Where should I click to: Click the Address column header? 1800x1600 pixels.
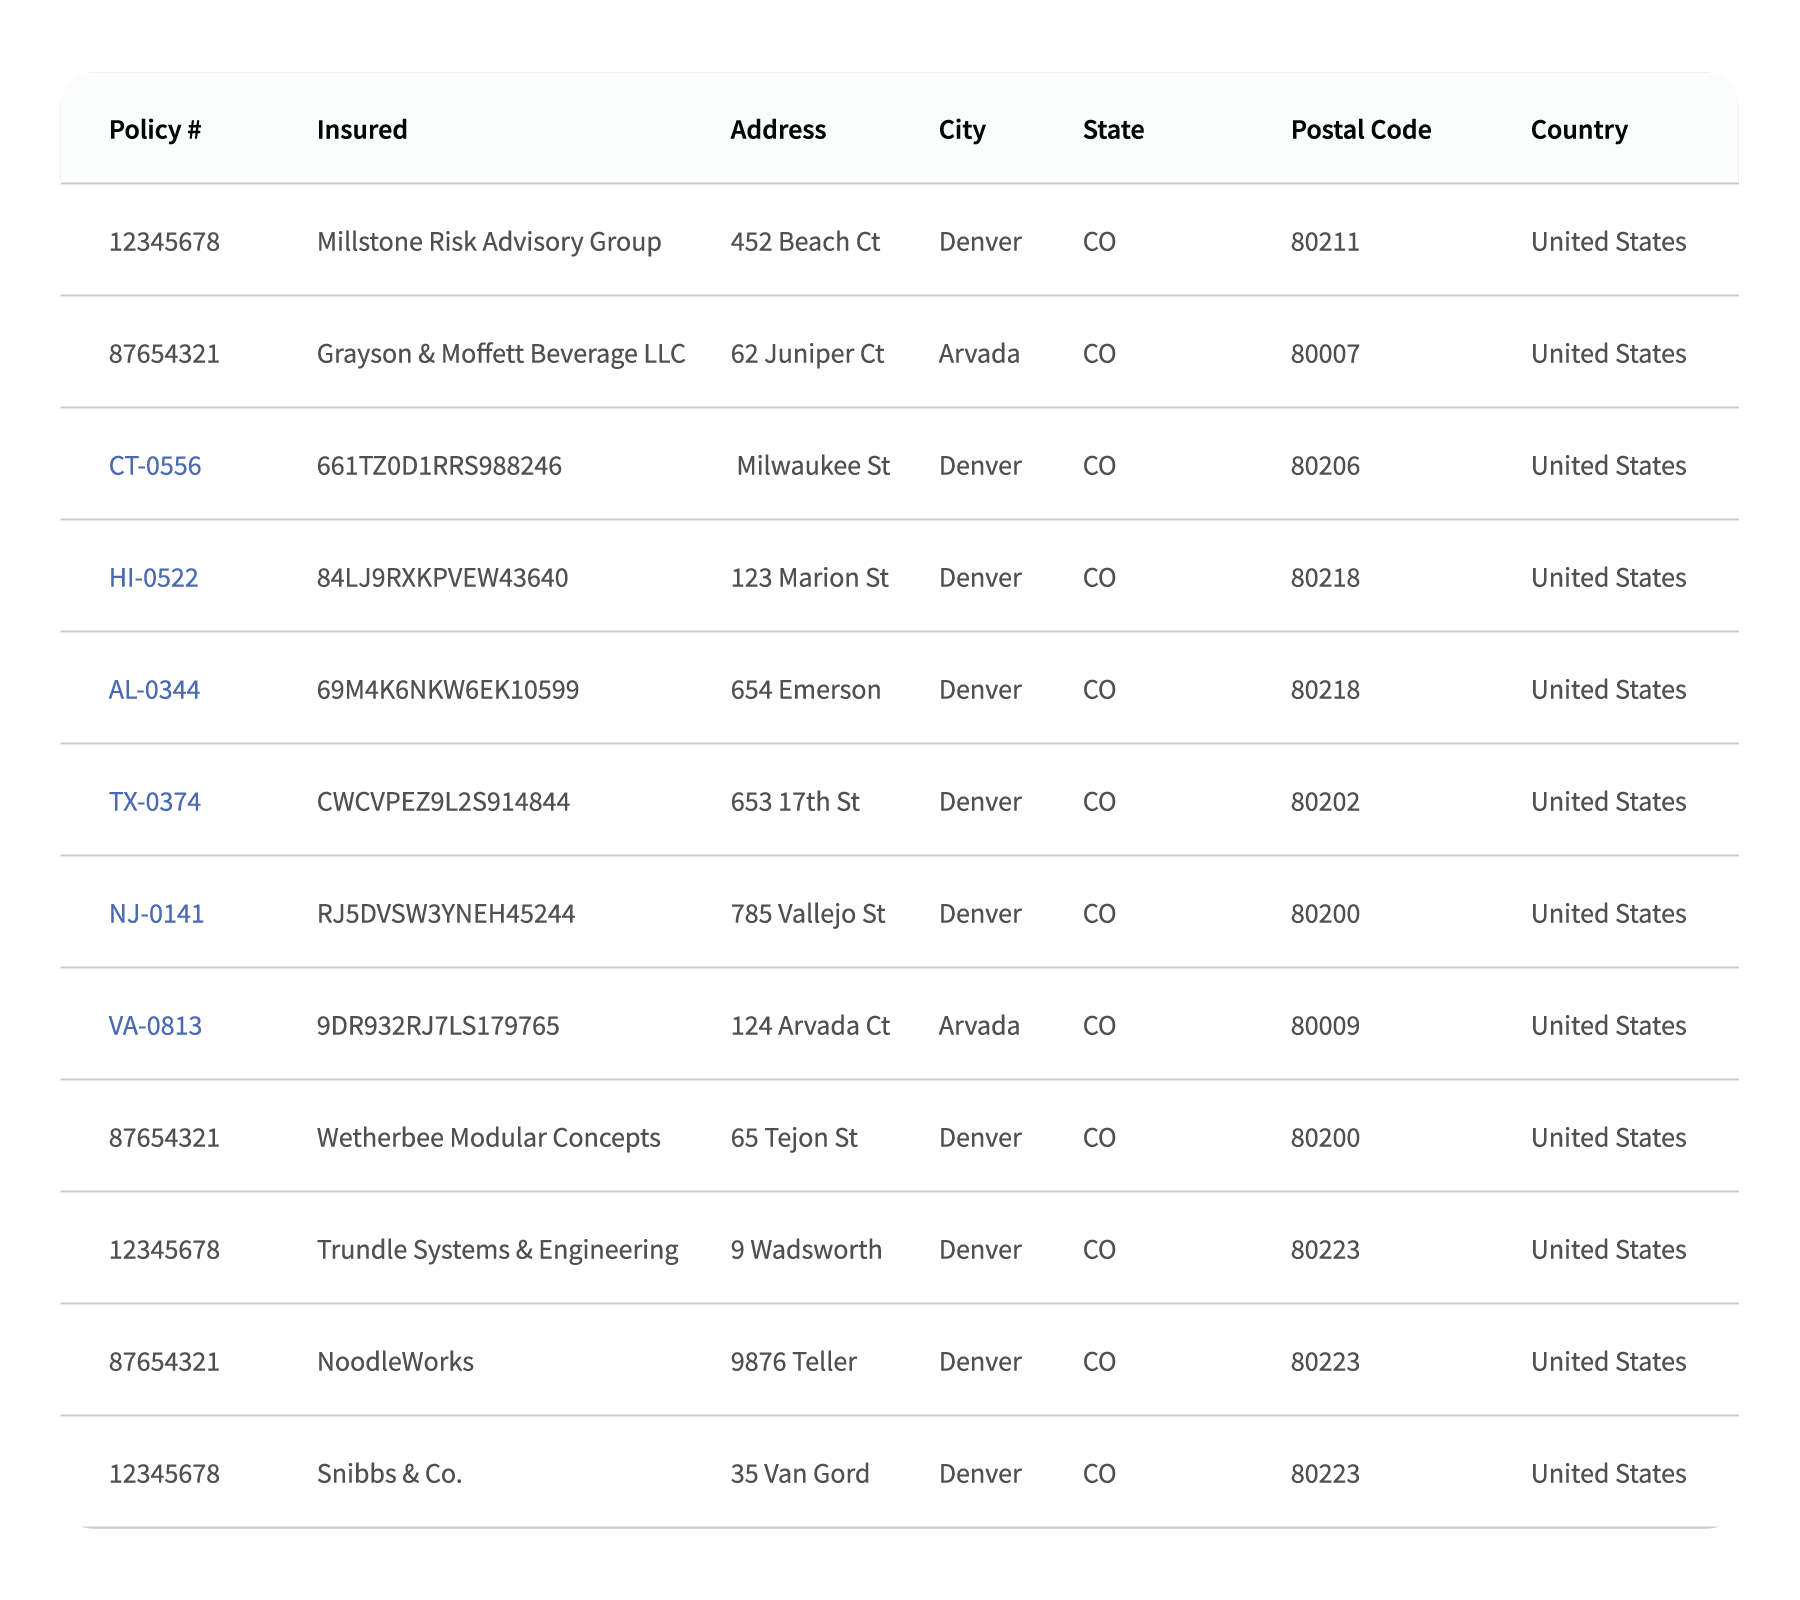click(x=778, y=129)
